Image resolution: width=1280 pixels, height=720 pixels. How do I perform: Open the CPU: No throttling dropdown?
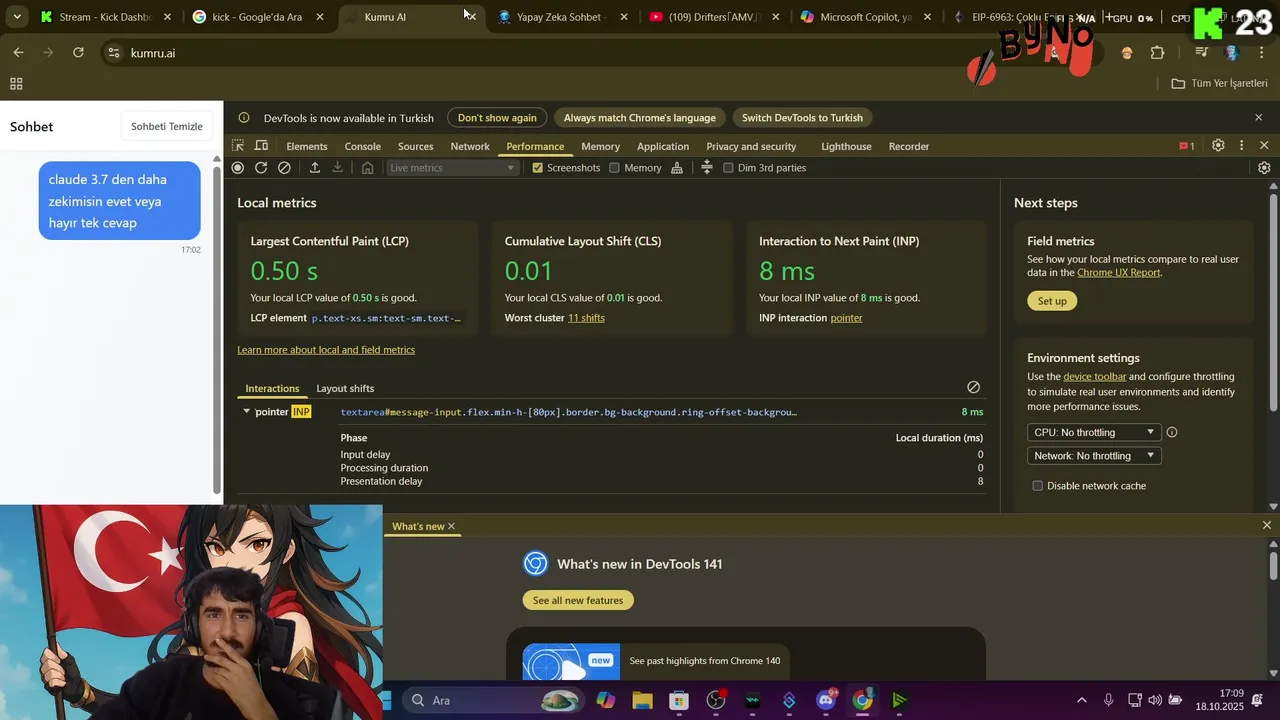1094,433
